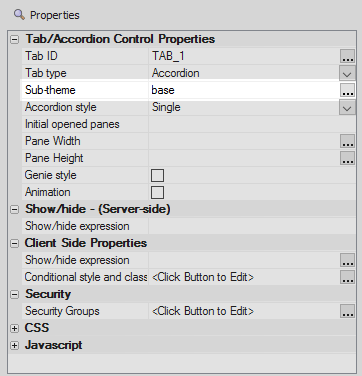Click Security Groups <Click Button to Edit> value
Image resolution: width=362 pixels, height=376 pixels.
pyautogui.click(x=203, y=311)
